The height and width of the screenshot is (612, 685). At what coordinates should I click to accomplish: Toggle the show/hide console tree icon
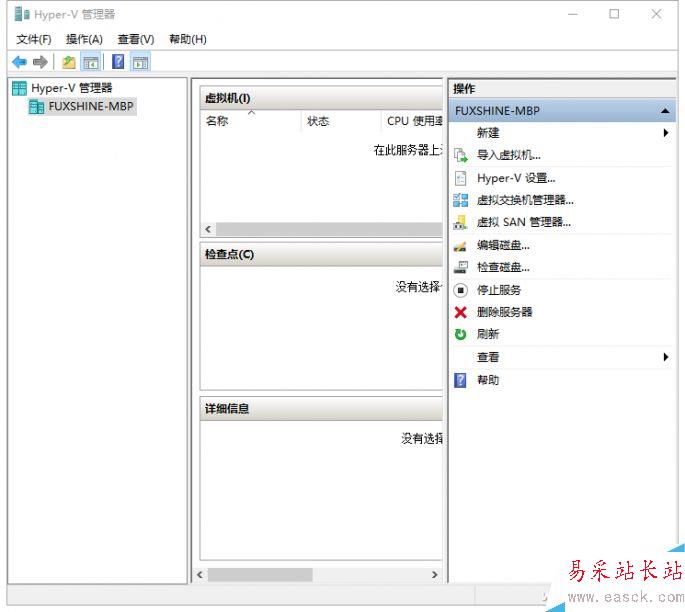click(x=91, y=62)
